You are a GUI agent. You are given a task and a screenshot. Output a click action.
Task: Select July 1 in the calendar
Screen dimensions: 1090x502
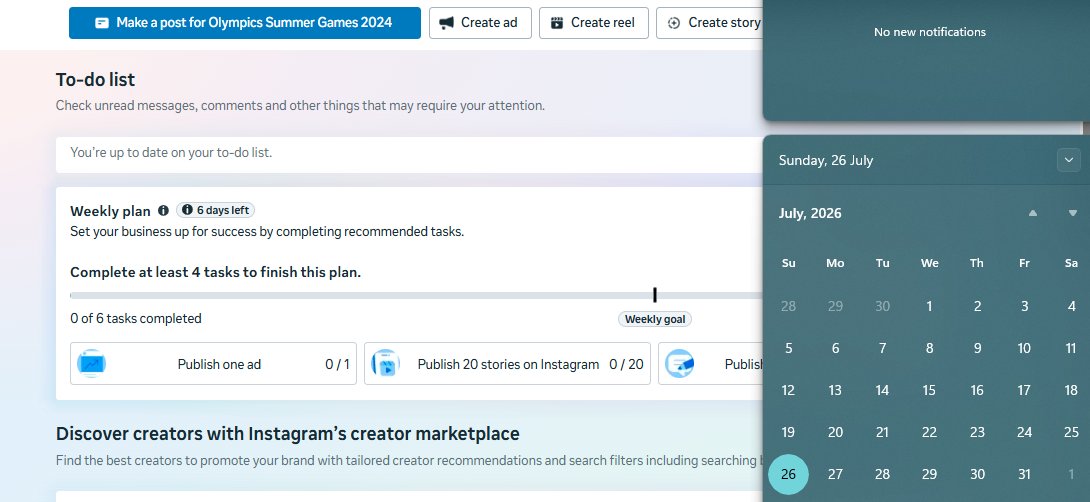pos(929,306)
